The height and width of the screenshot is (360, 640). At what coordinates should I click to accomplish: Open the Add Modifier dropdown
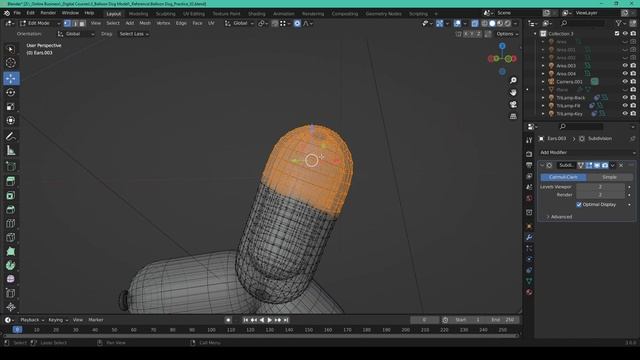587,152
